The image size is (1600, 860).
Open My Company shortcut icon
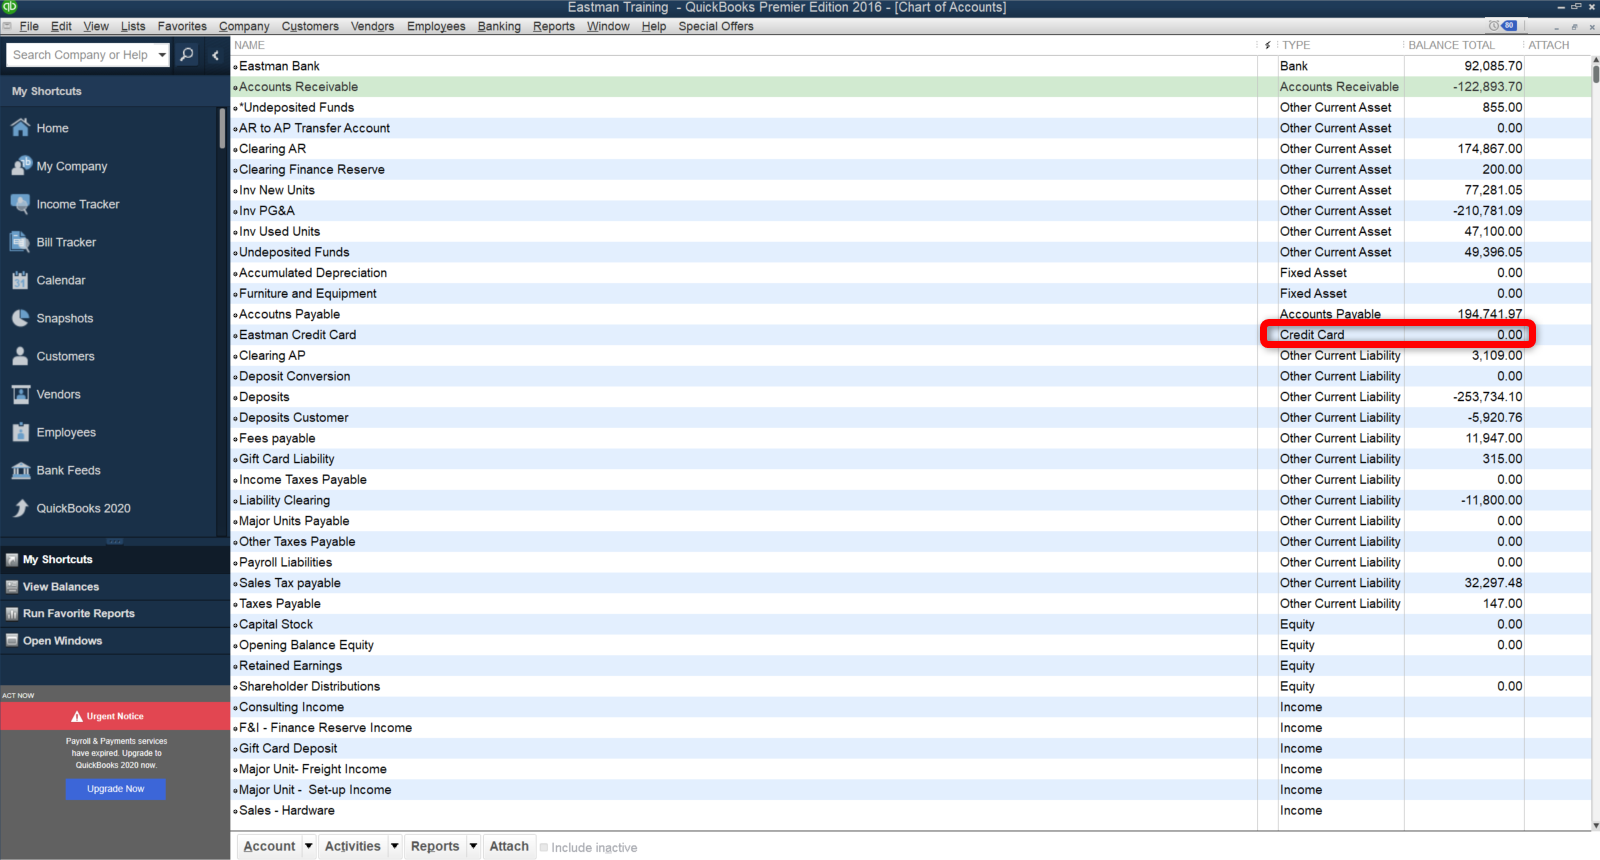20,166
